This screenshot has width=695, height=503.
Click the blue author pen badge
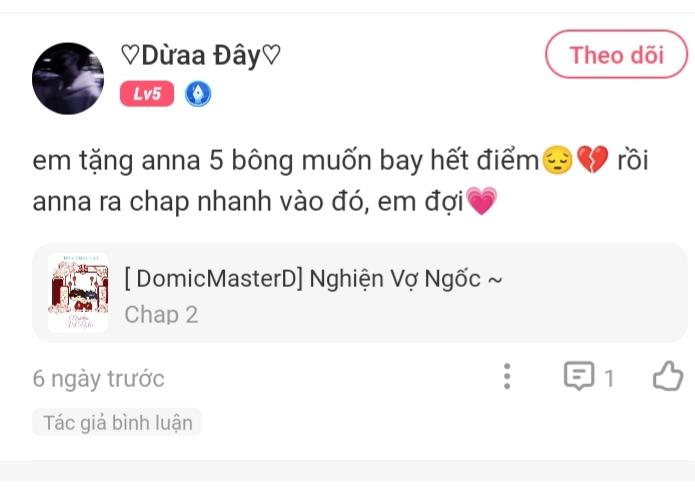198,95
